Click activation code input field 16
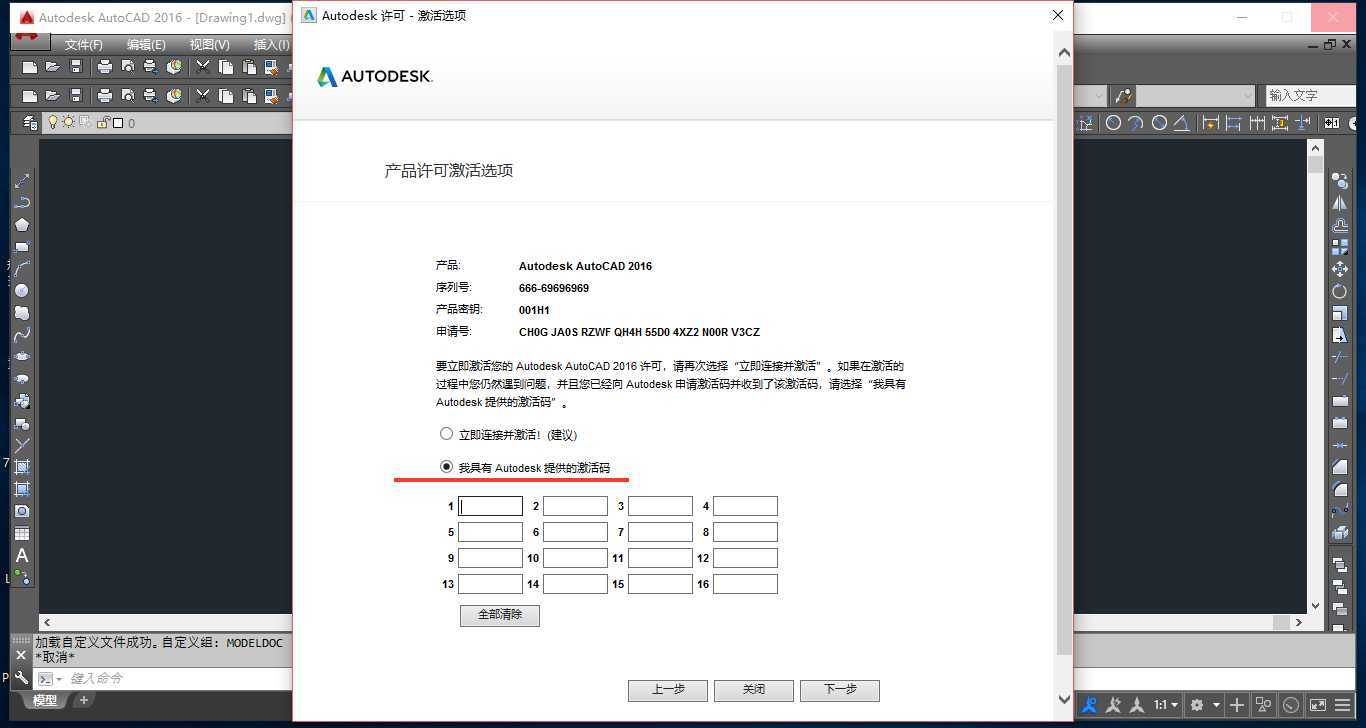The height and width of the screenshot is (728, 1366). [x=745, y=584]
